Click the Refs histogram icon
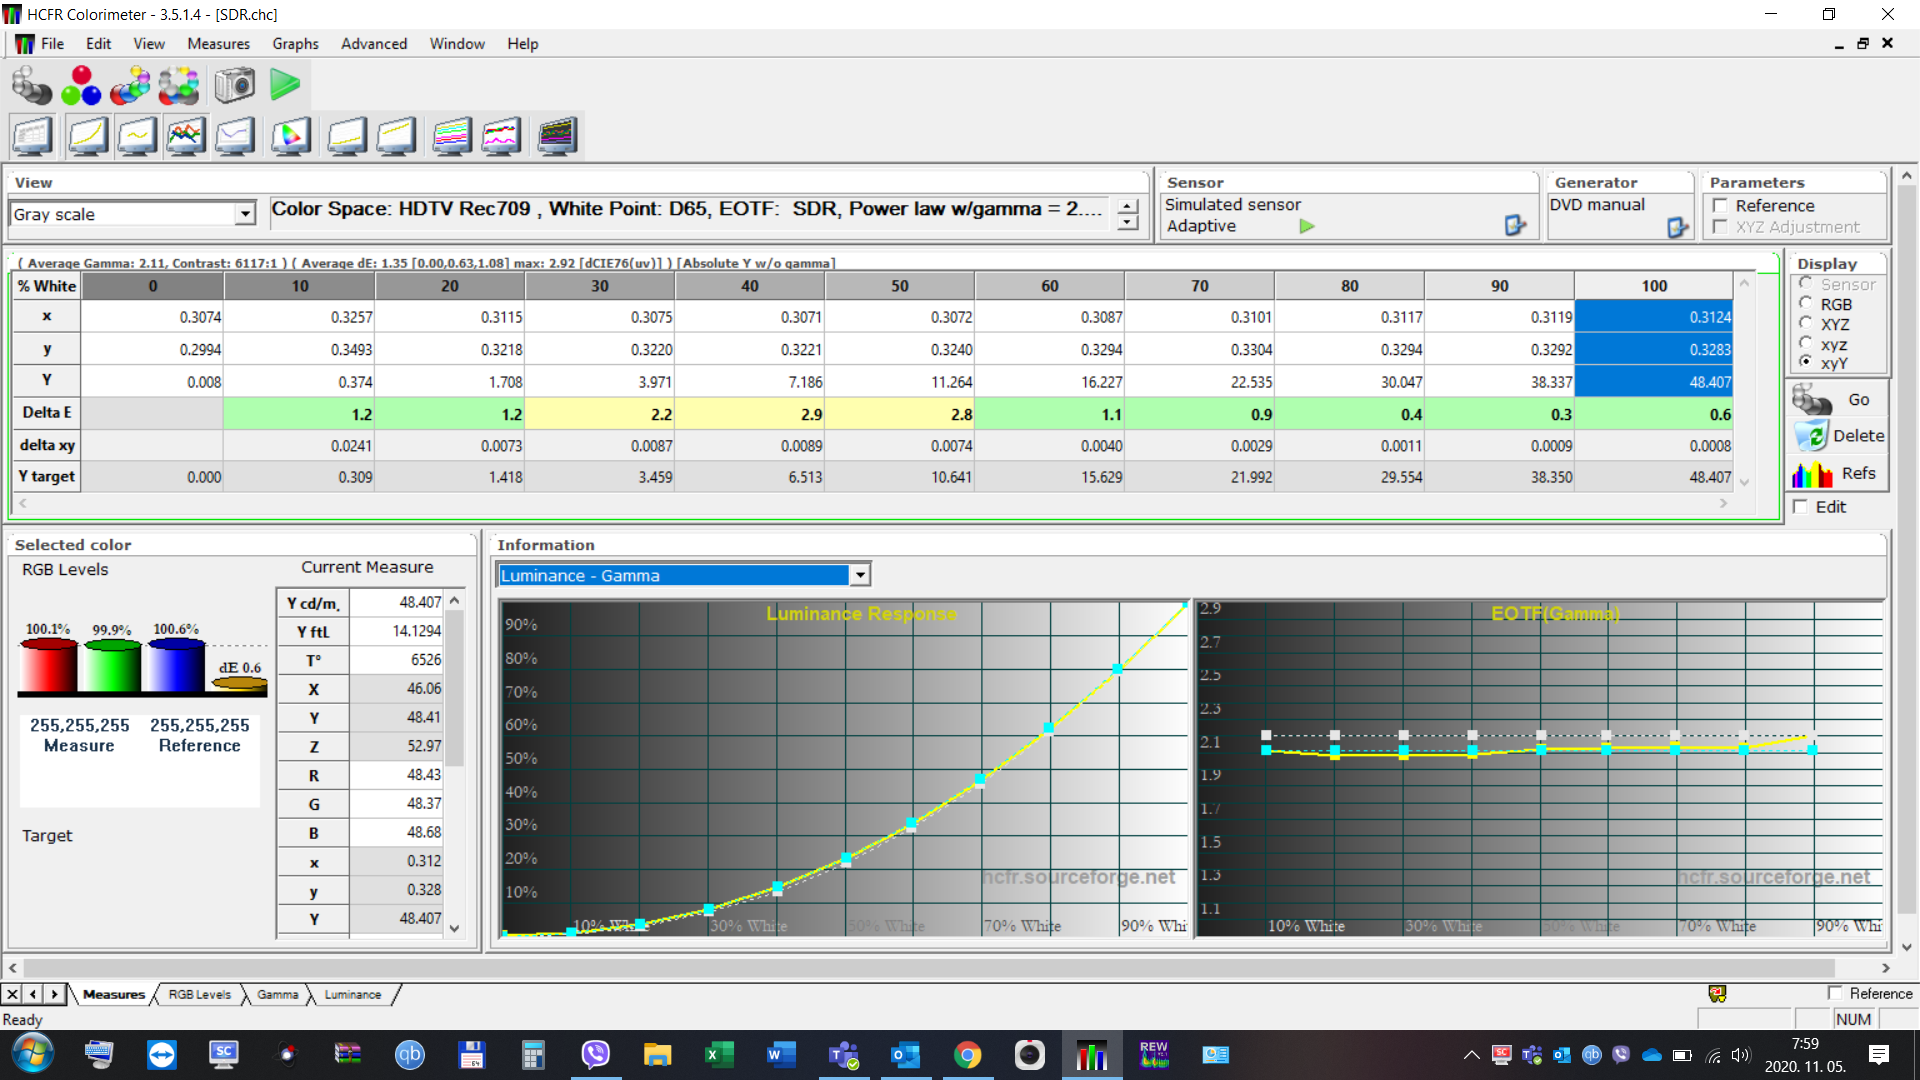Screen dimensions: 1920x1080 click(1811, 474)
